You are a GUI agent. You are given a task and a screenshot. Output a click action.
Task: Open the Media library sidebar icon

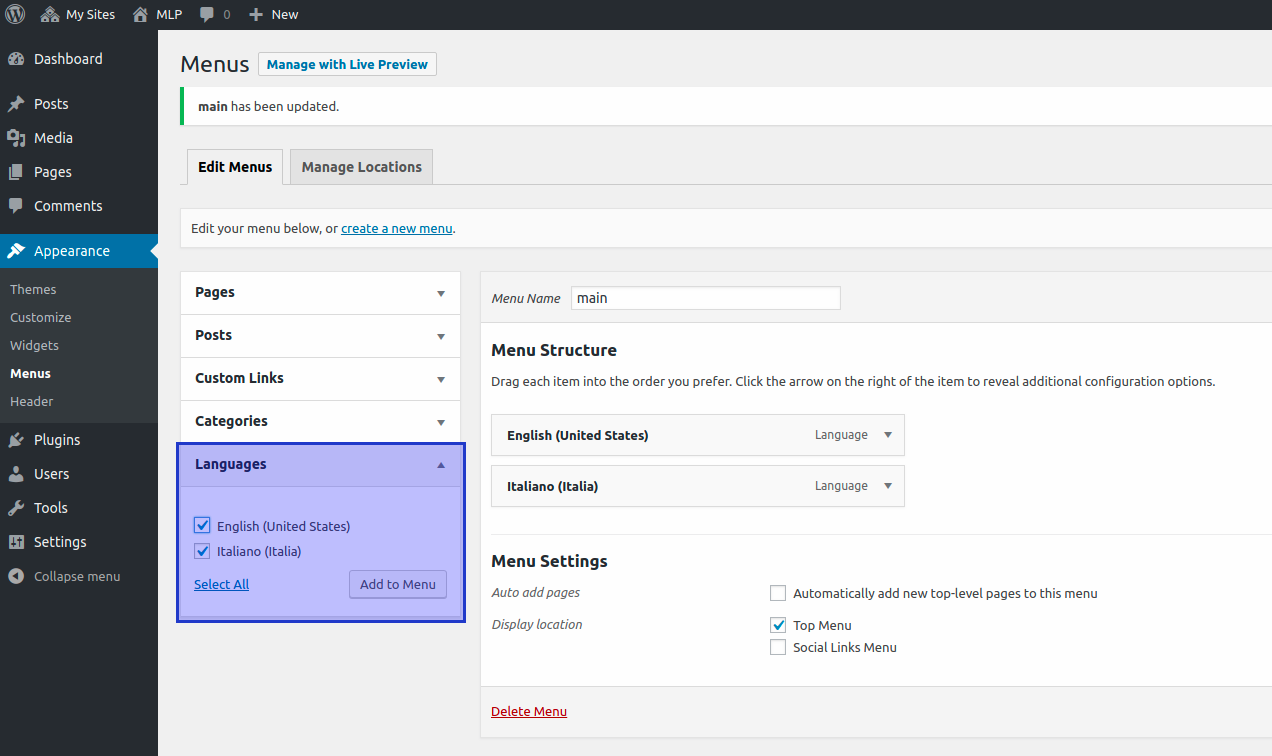tap(17, 137)
